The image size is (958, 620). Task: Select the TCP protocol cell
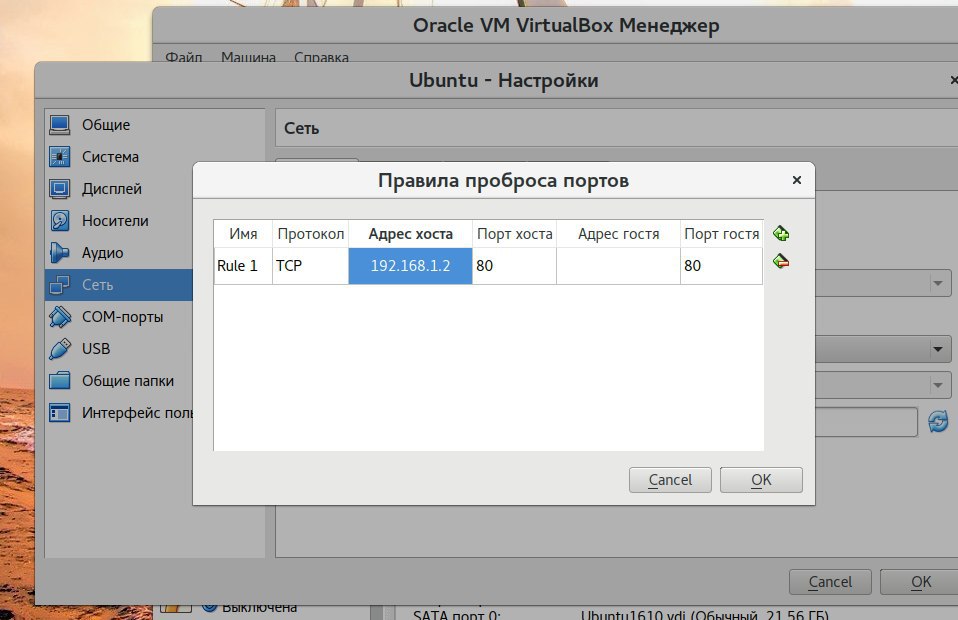(310, 266)
